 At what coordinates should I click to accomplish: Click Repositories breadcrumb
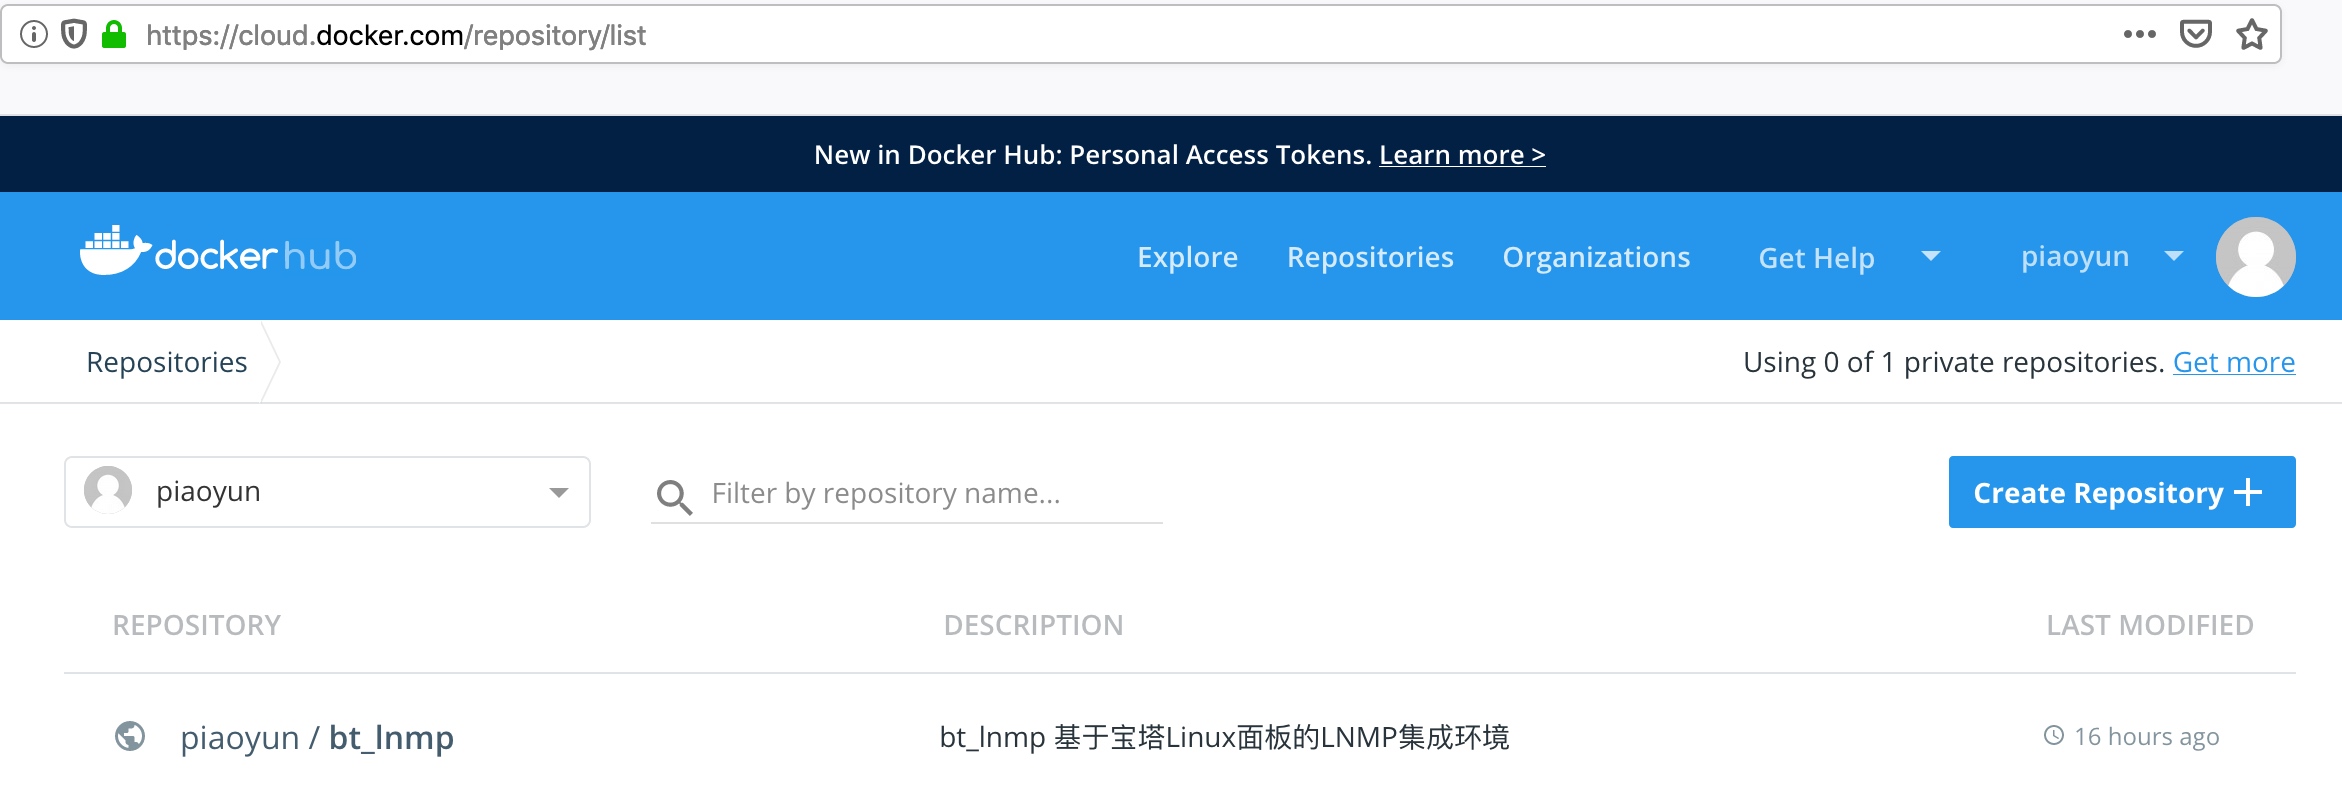click(167, 362)
